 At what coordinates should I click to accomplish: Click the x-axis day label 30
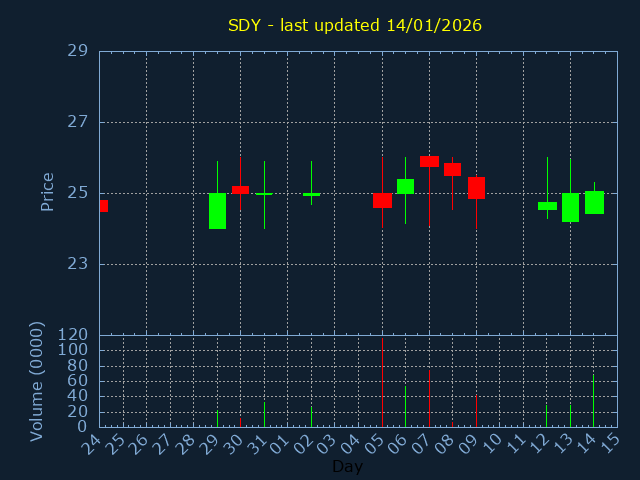click(x=233, y=444)
